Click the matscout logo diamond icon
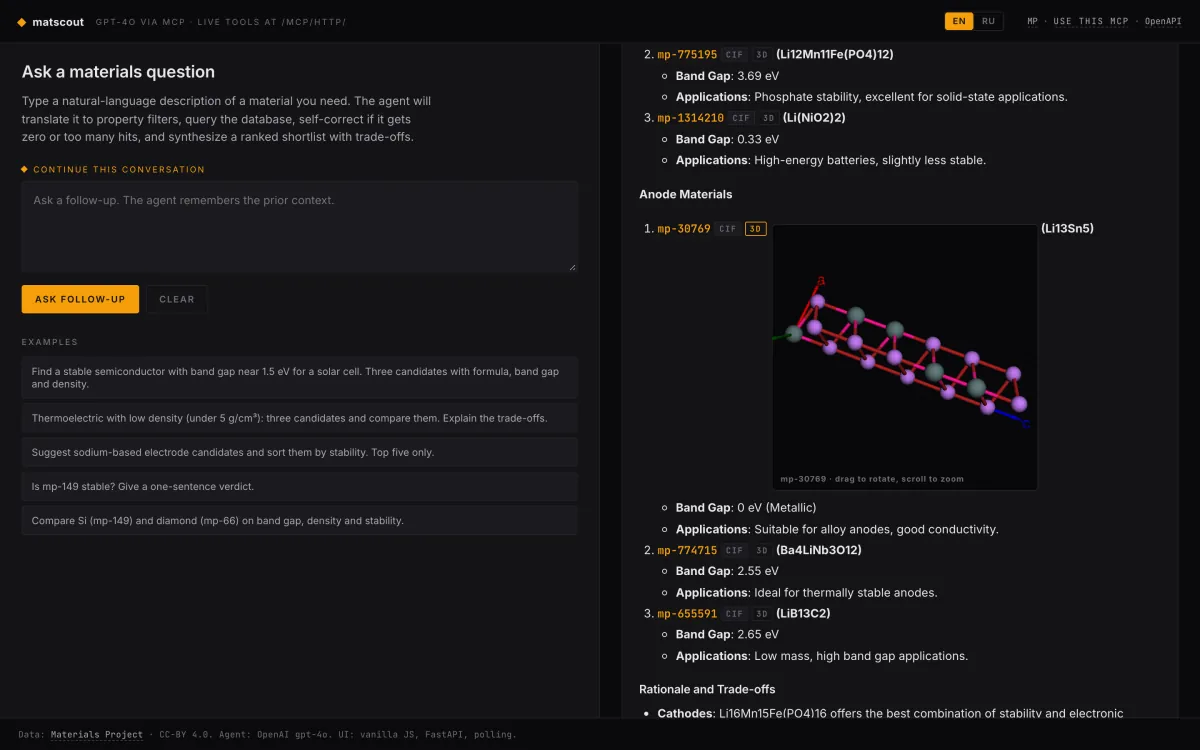The width and height of the screenshot is (1200, 750). point(22,21)
